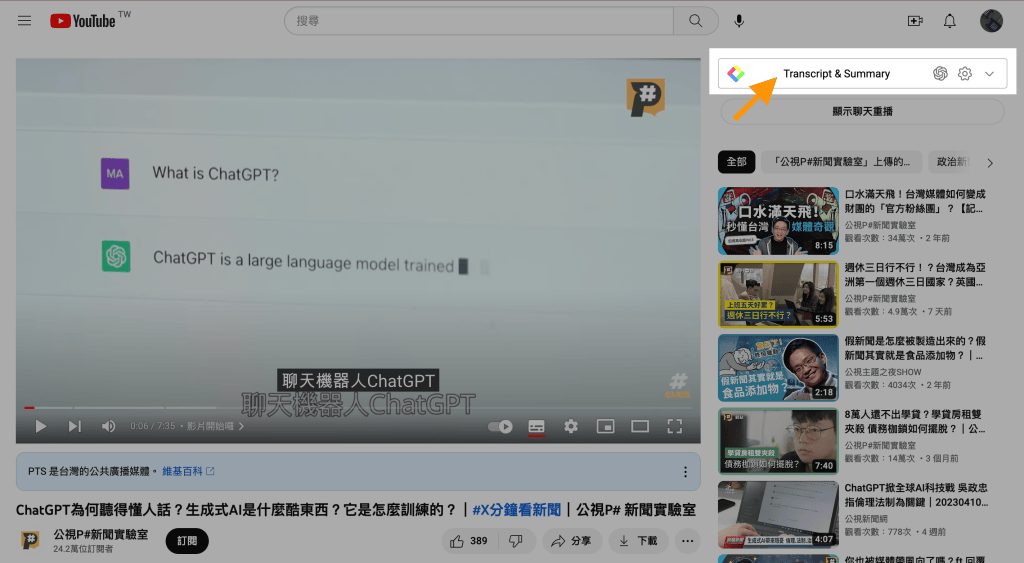Screen dimensions: 1024x563
Task: Select the 「公視P#新聞實驗室」上傳的 chip
Action: tap(841, 162)
